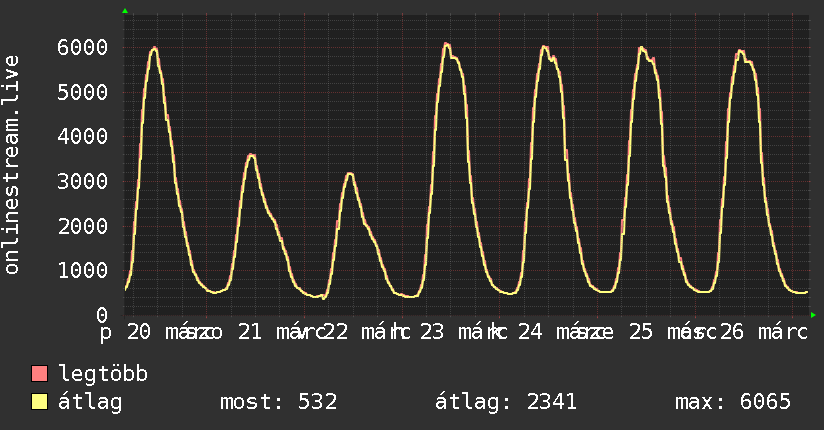The height and width of the screenshot is (430, 824).
Task: Click the 1000 y-axis label
Action: [x=83, y=270]
